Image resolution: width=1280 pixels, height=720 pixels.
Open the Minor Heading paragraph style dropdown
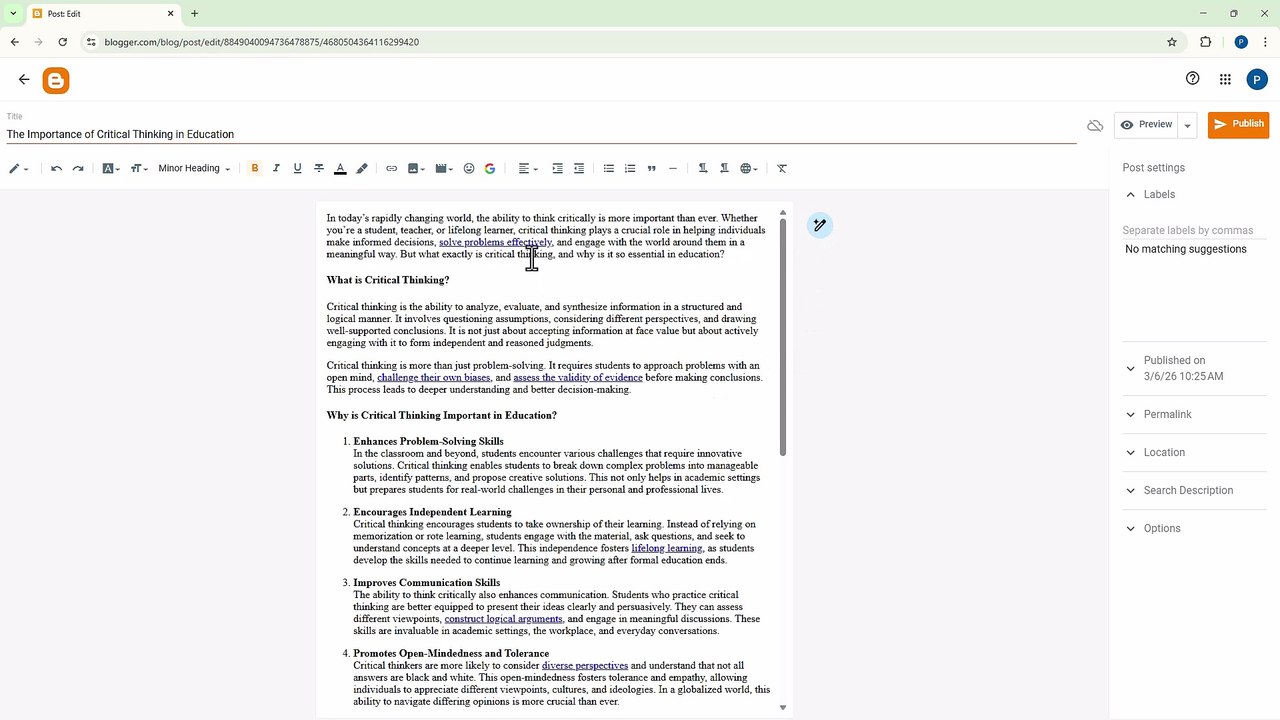pyautogui.click(x=194, y=168)
